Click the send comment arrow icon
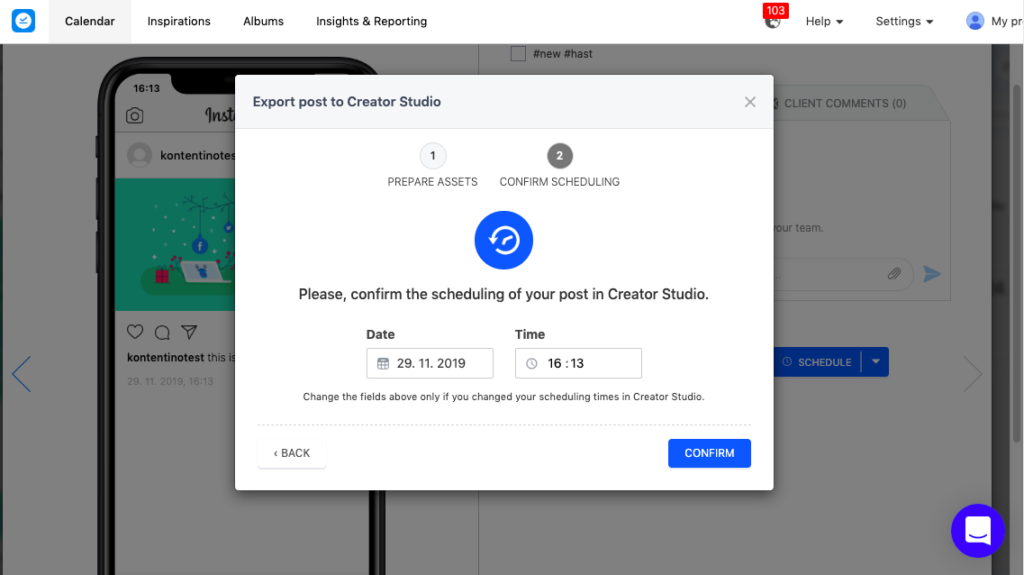Viewport: 1024px width, 575px height. (932, 274)
